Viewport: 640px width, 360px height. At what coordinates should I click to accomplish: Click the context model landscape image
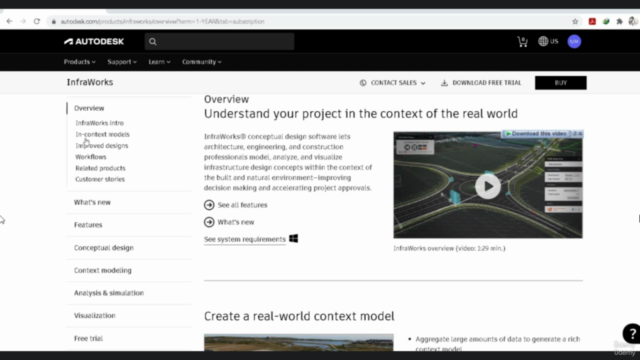pyautogui.click(x=299, y=342)
